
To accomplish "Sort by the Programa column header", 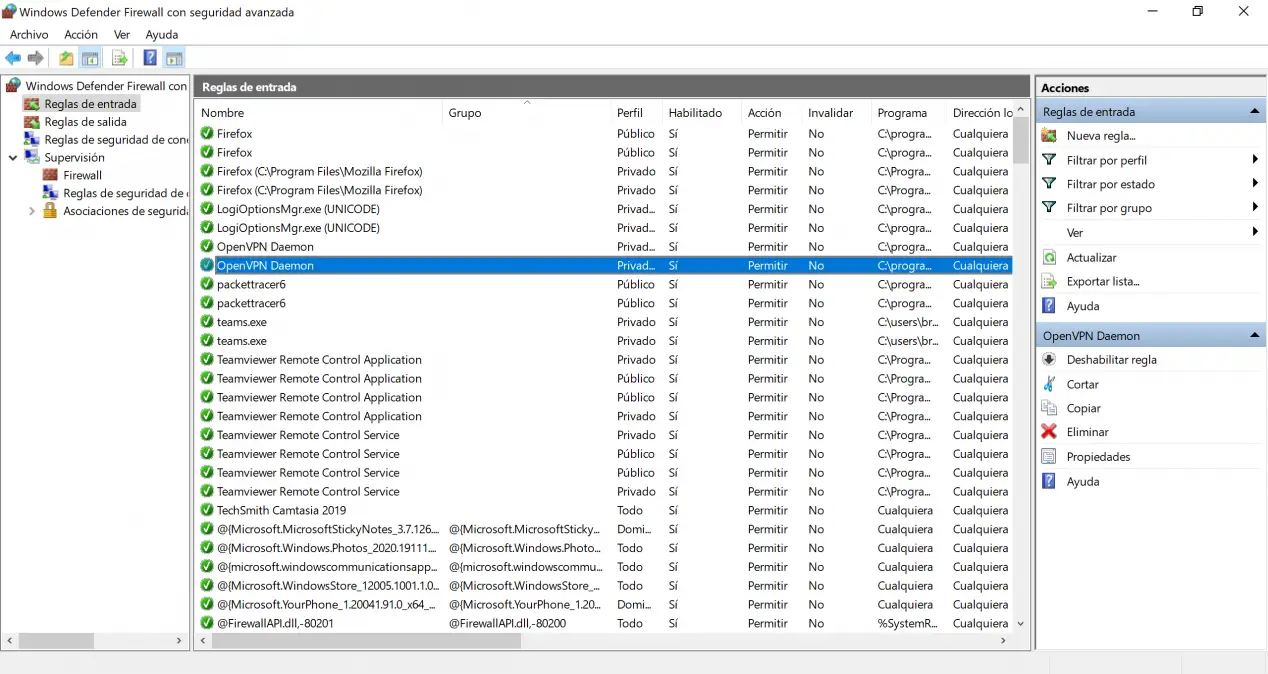I will pyautogui.click(x=908, y=113).
